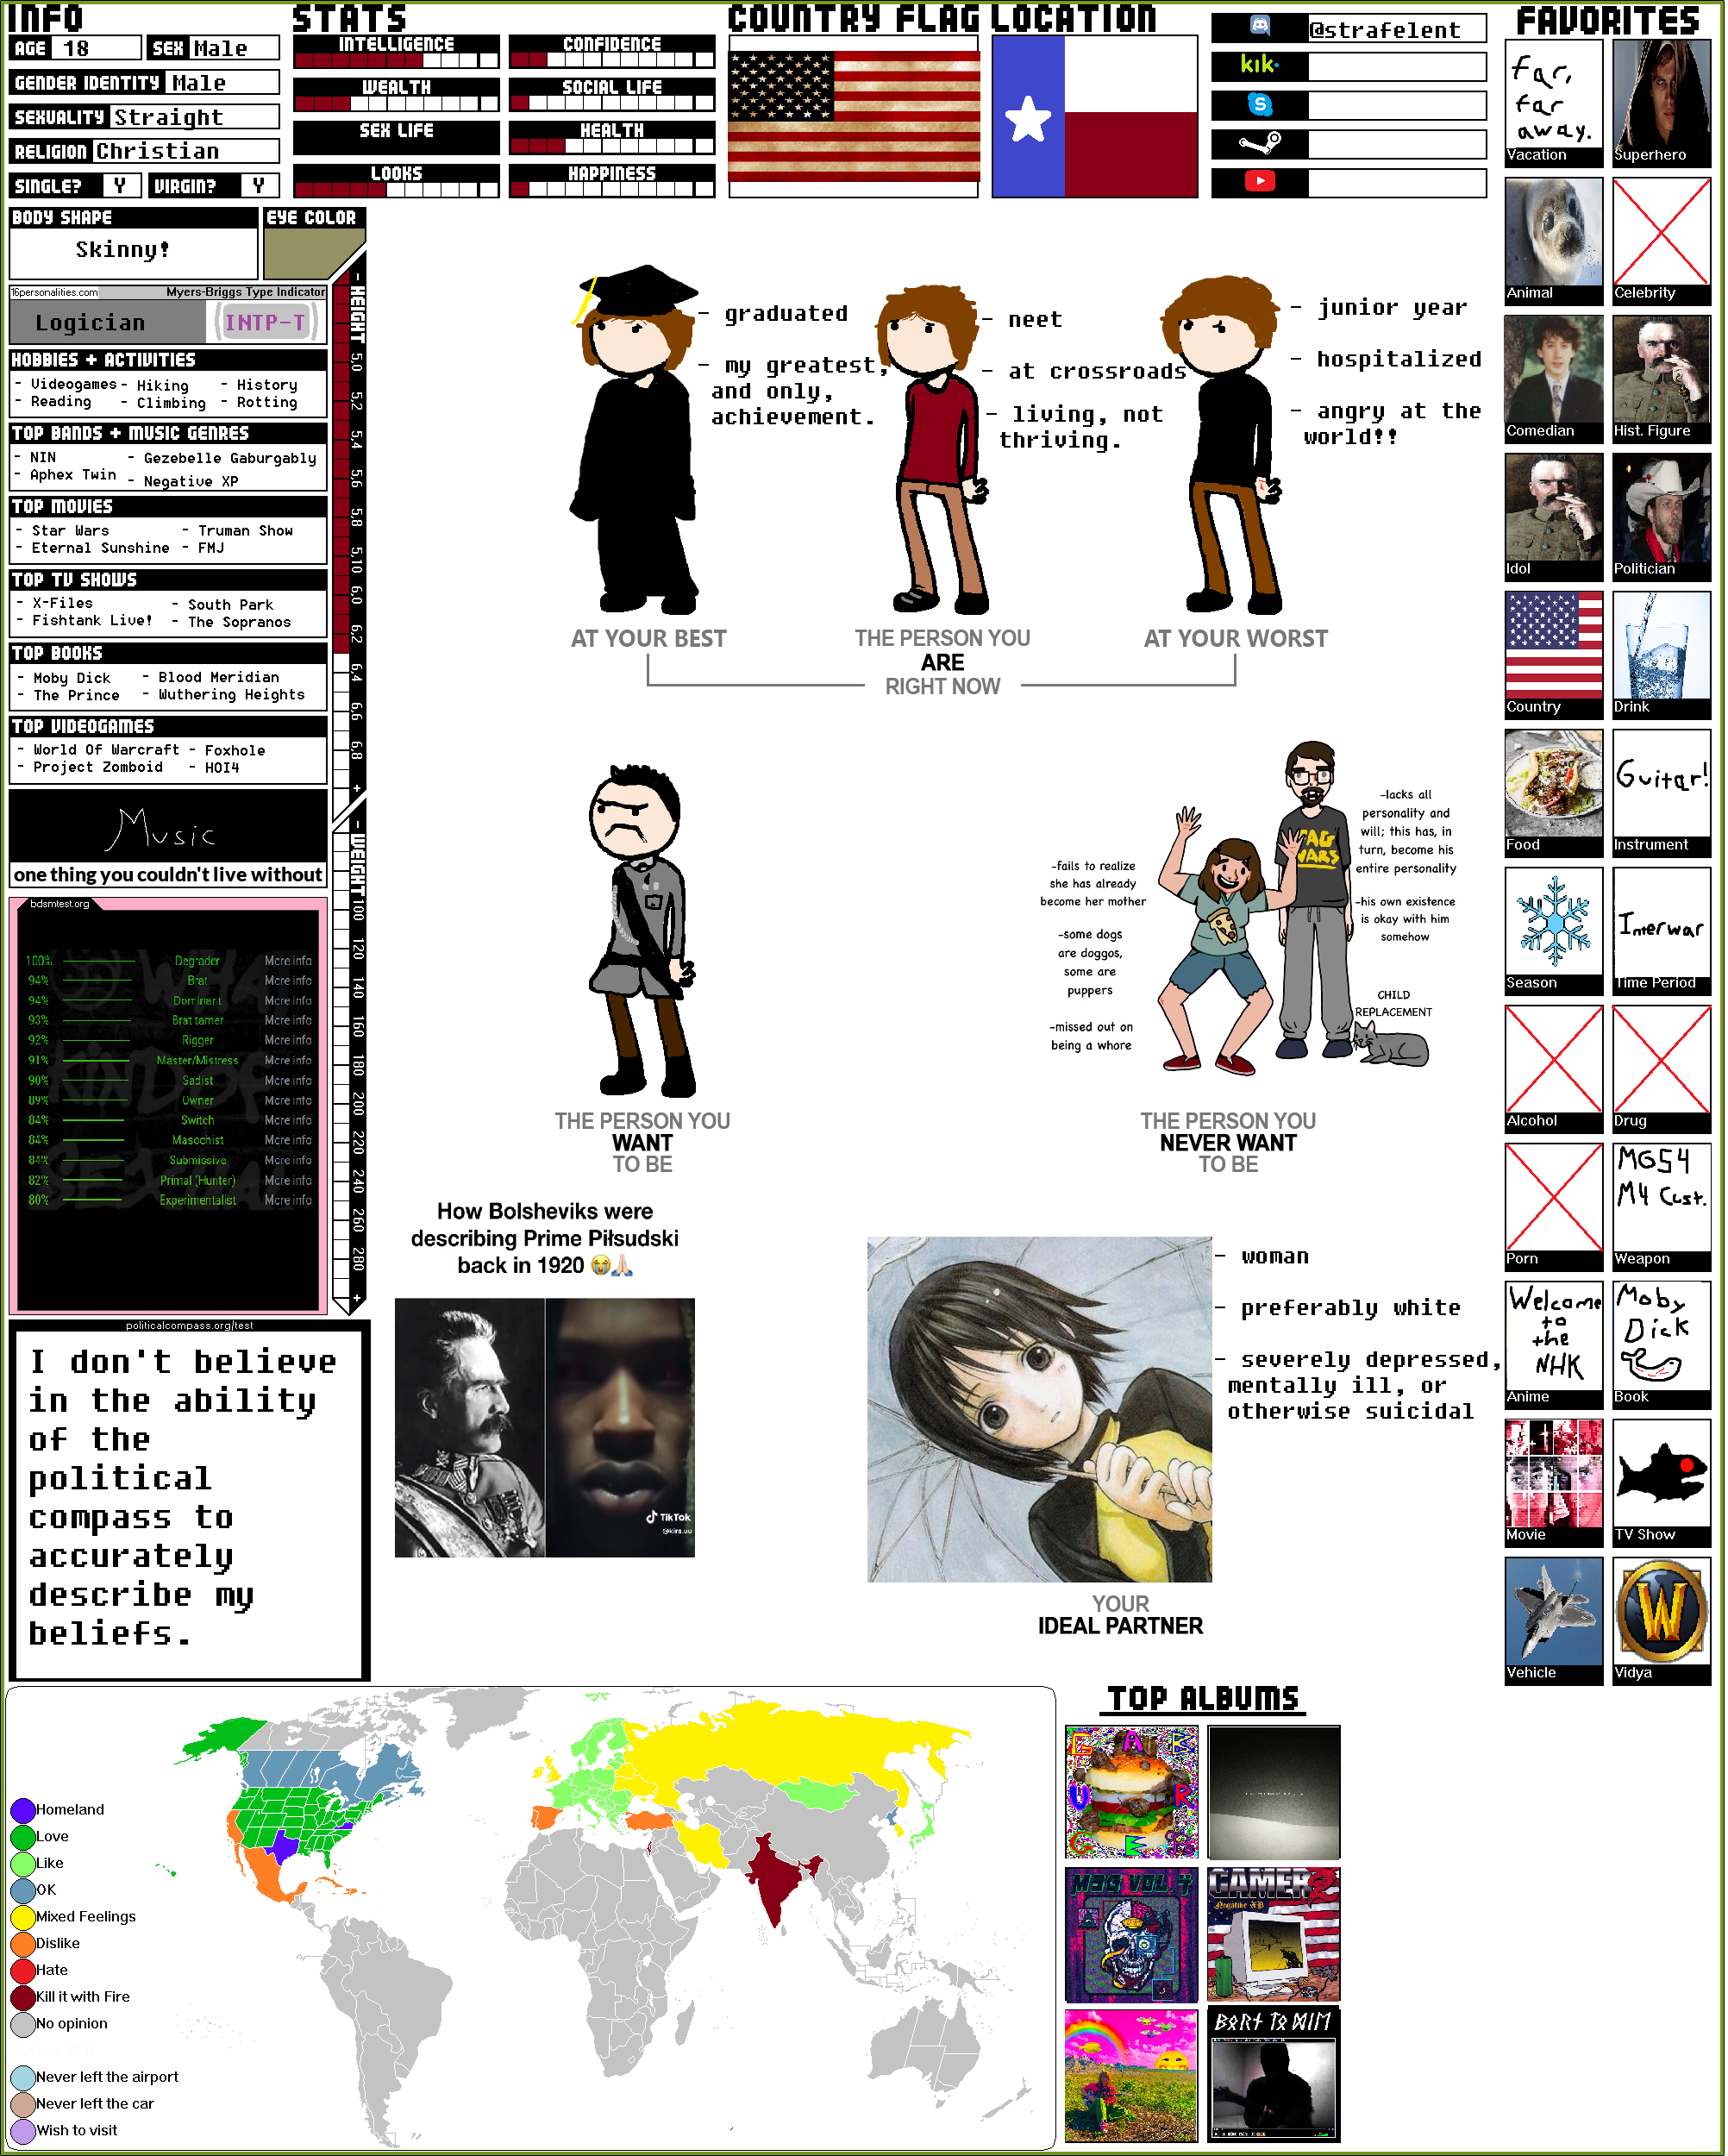Click the Love green legend swatch
The image size is (1728, 2156).
23,1837
